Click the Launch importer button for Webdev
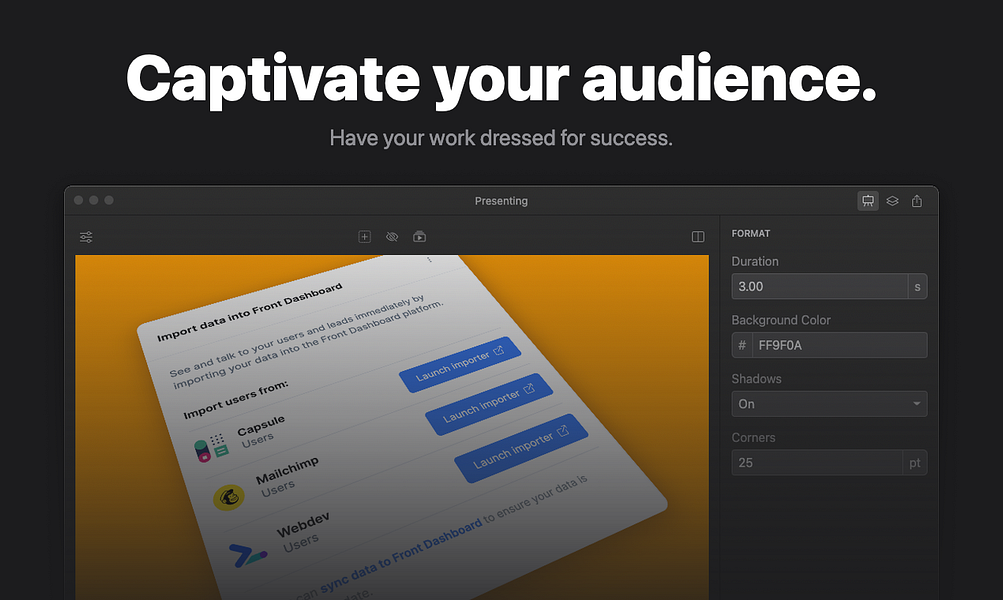Image resolution: width=1003 pixels, height=600 pixels. click(521, 448)
